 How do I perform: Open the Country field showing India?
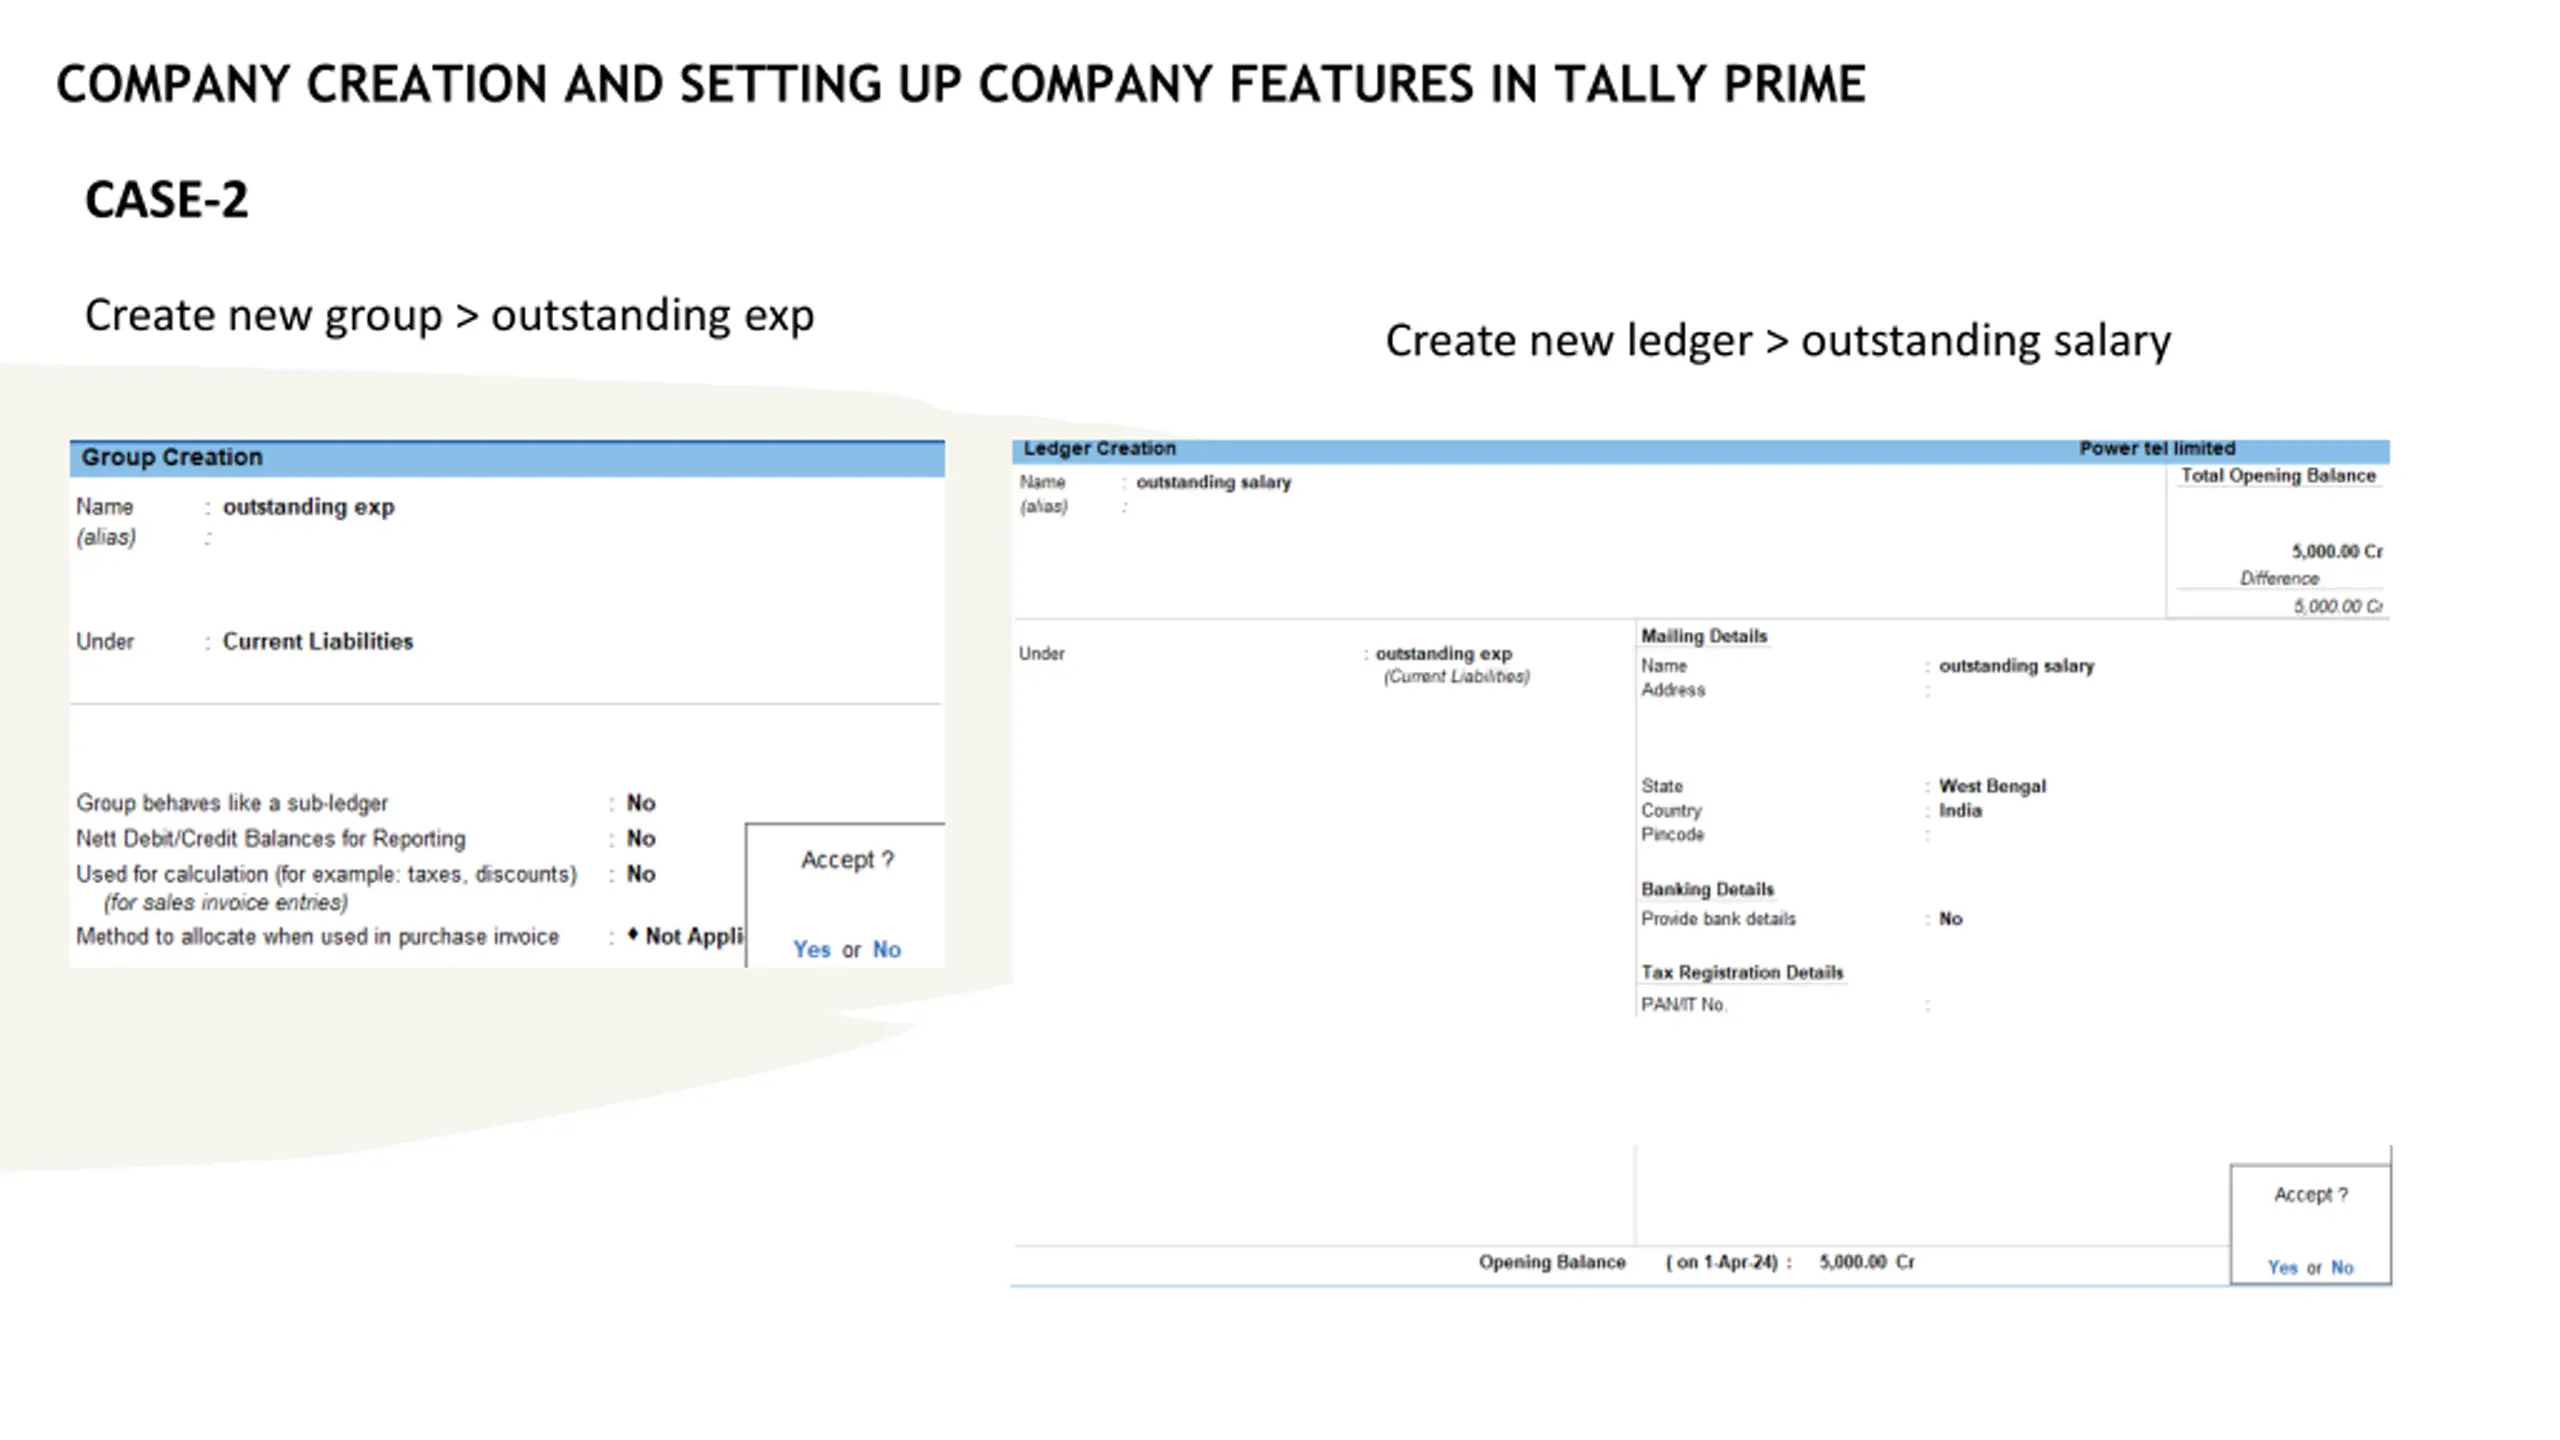coord(1960,811)
